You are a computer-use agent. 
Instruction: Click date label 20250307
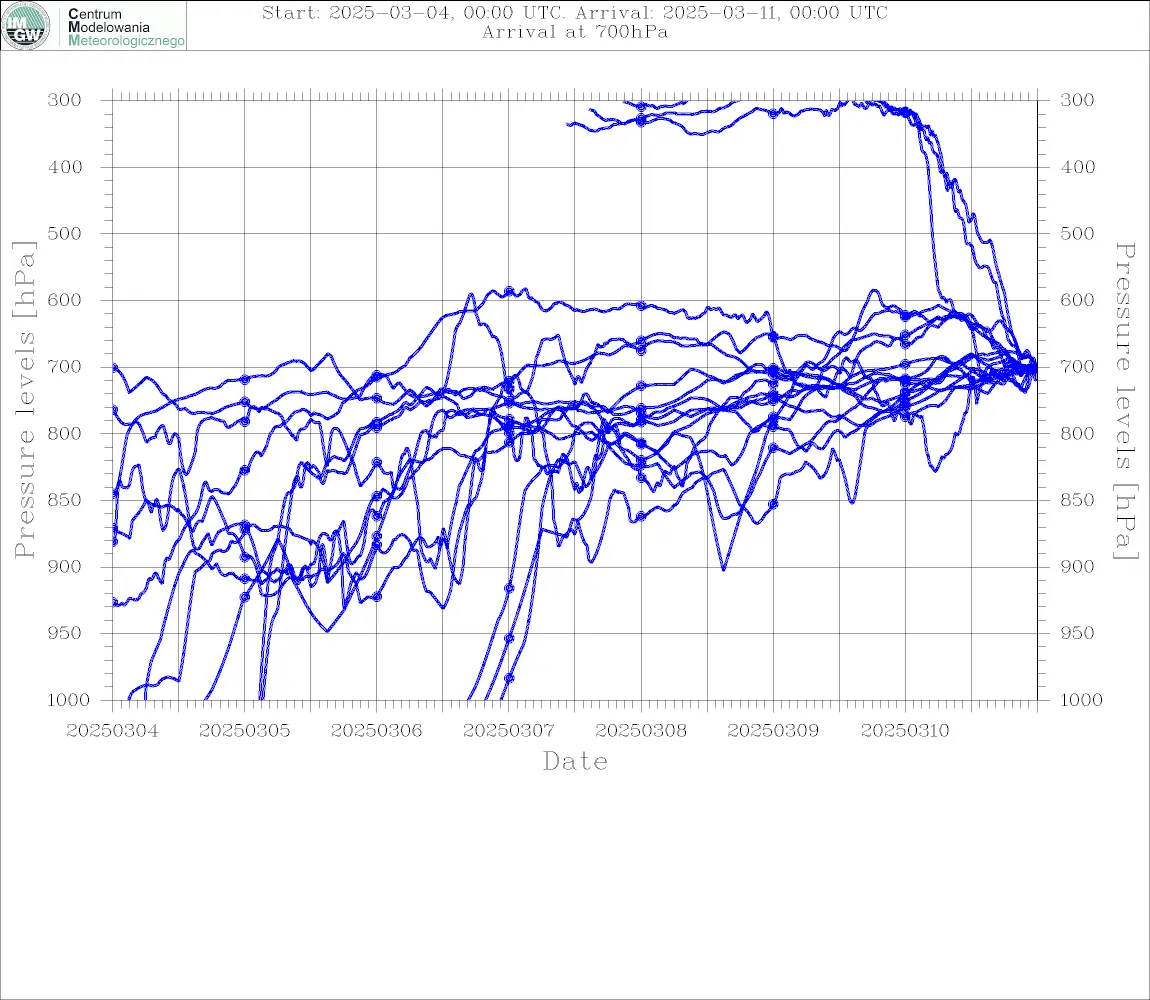click(508, 731)
